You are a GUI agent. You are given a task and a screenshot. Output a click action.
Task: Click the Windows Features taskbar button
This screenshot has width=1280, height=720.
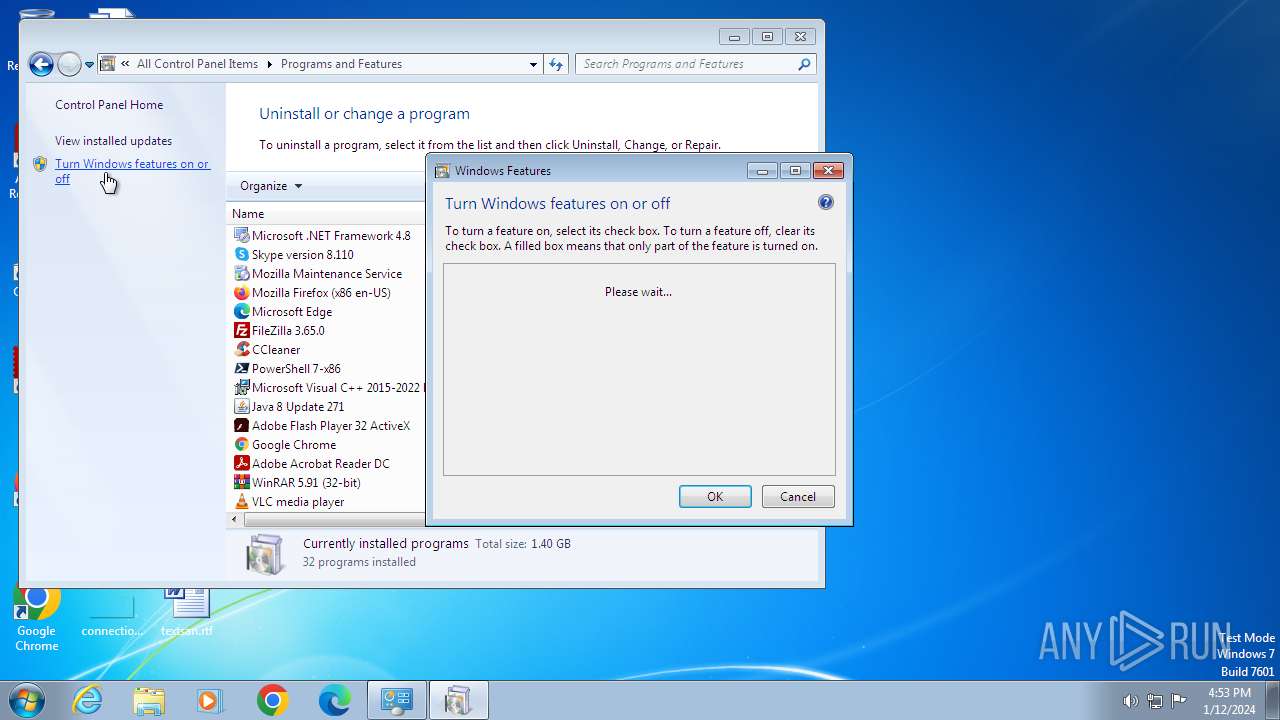(x=459, y=700)
